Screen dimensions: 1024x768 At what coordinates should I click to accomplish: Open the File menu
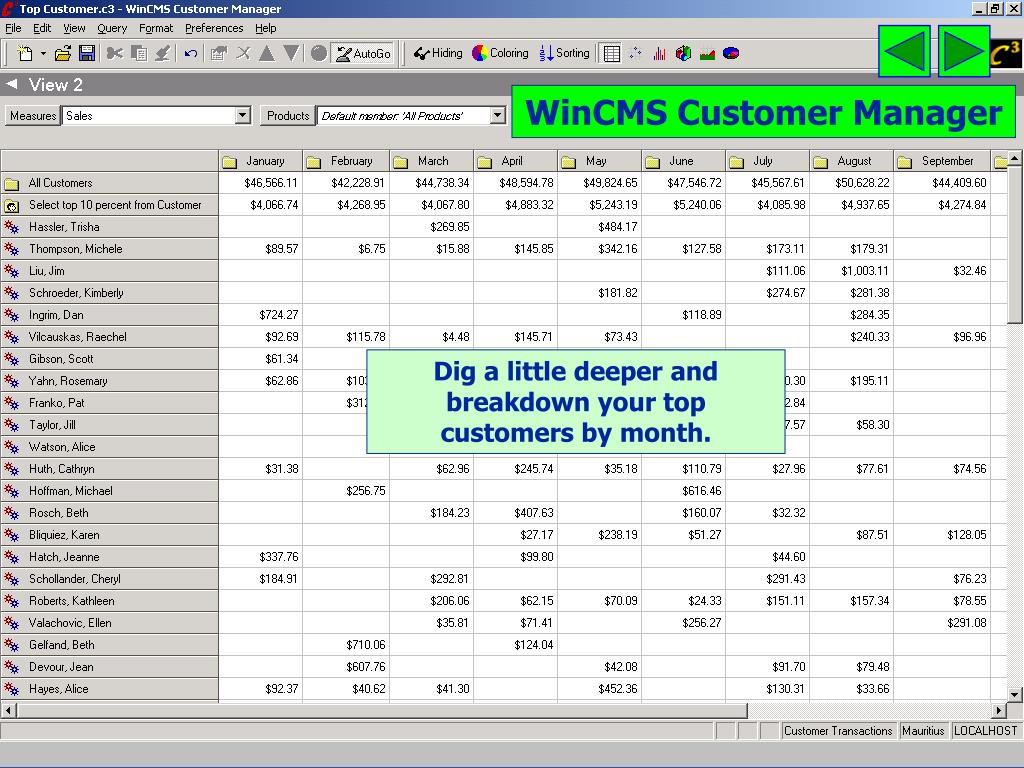[13, 28]
